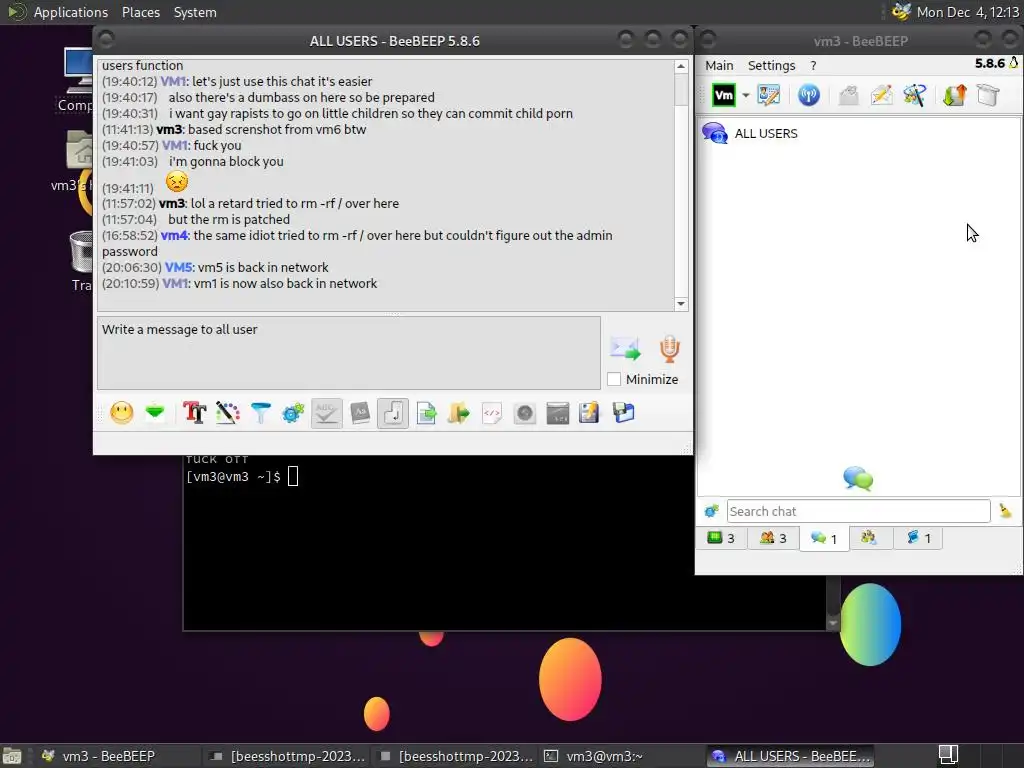Screen dimensions: 1024x768
Task: Open the ? help menu
Action: [813, 65]
